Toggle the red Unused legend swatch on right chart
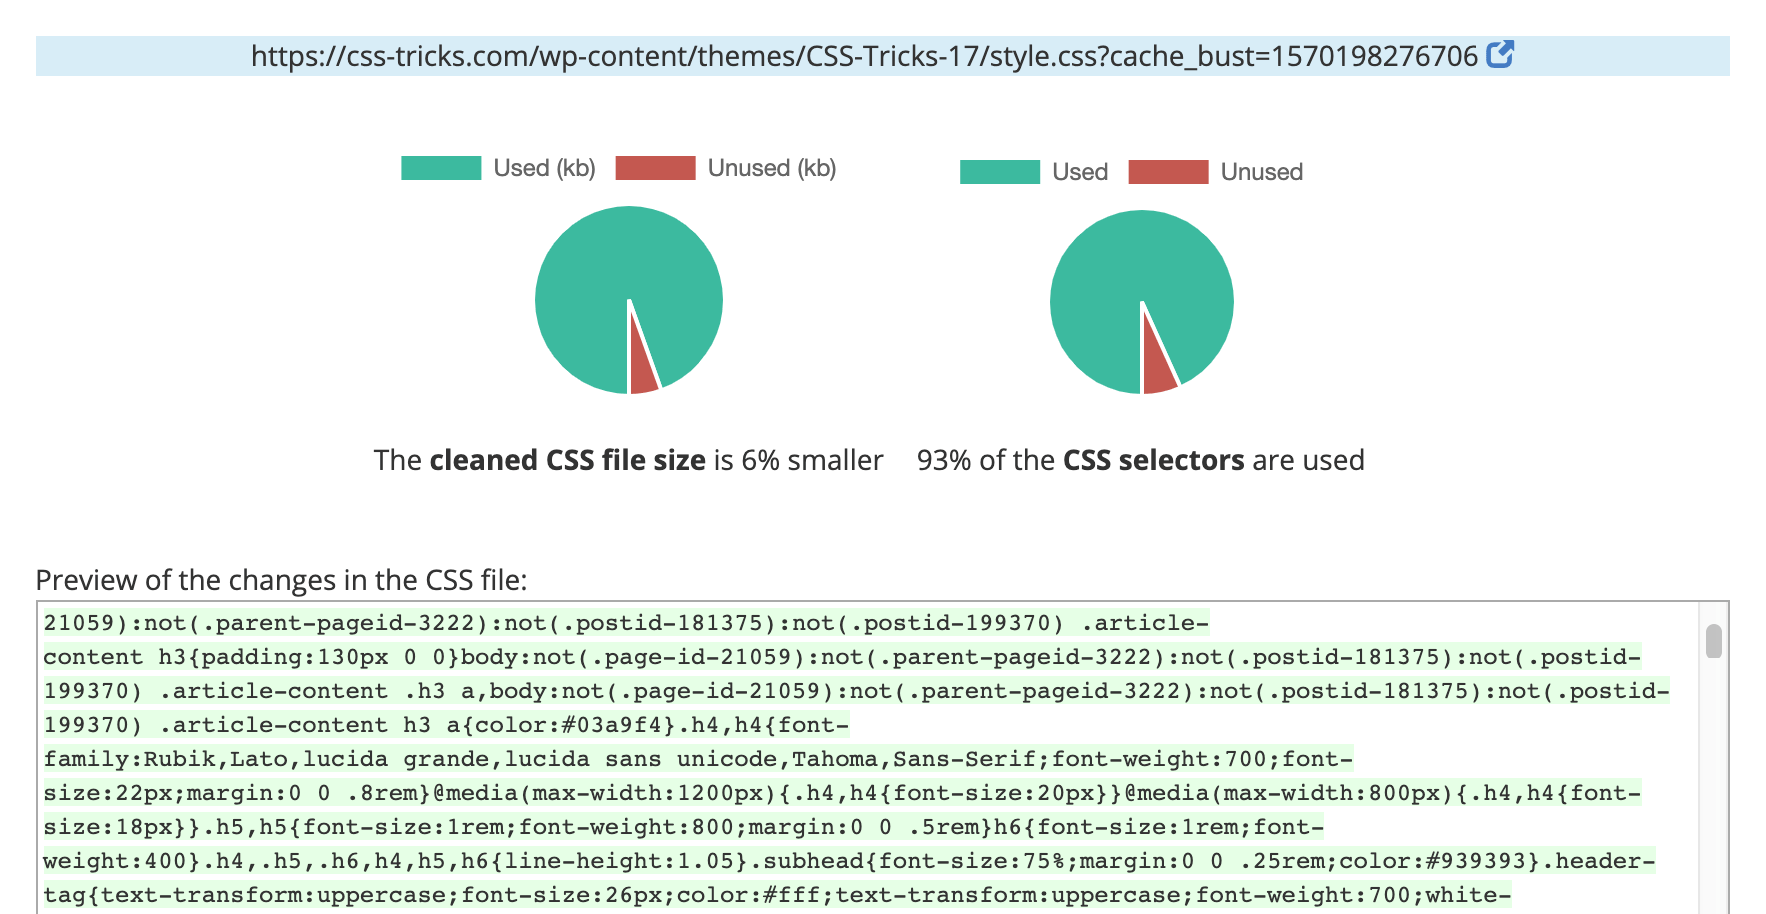The image size is (1766, 914). 1168,172
